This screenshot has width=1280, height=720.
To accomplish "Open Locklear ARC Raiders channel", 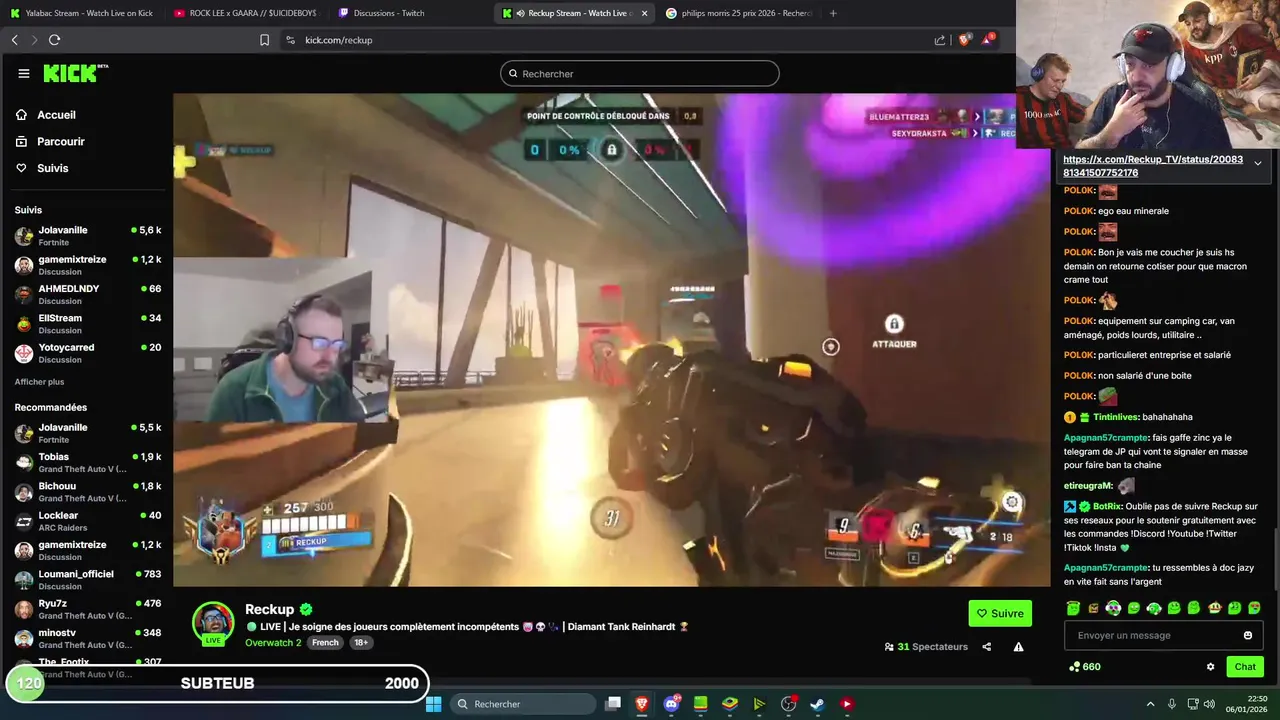I will tap(88, 521).
